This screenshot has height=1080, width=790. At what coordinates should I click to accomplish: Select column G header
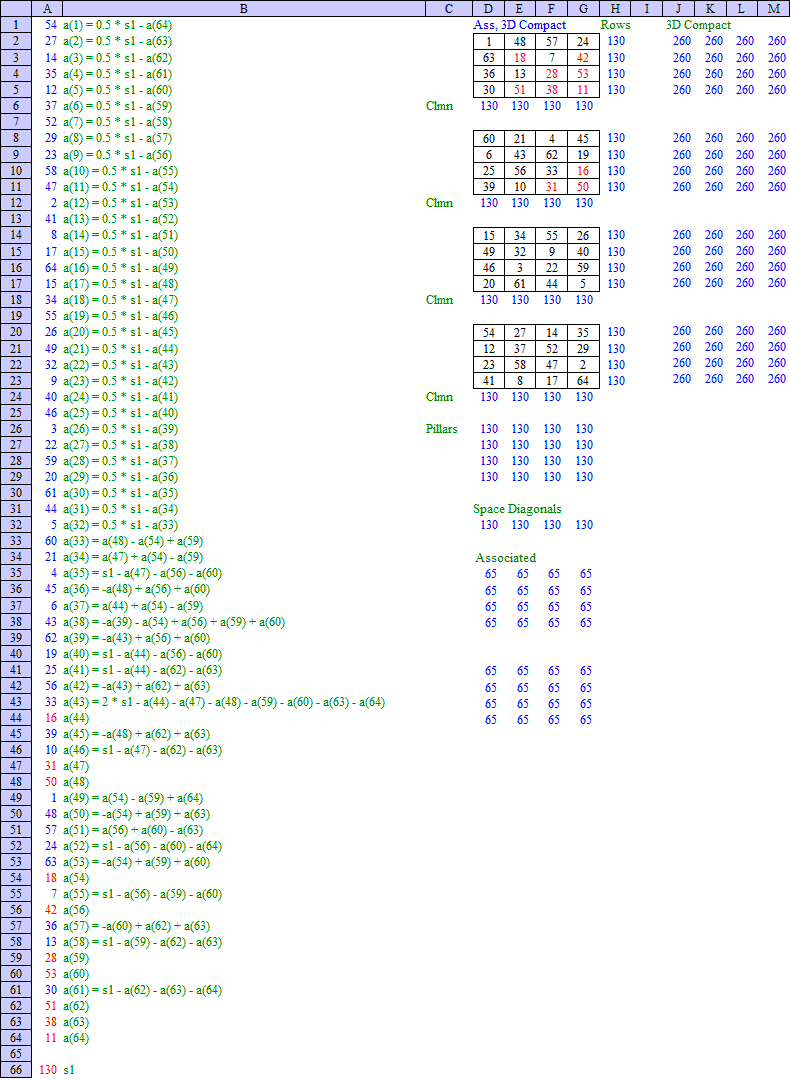583,9
